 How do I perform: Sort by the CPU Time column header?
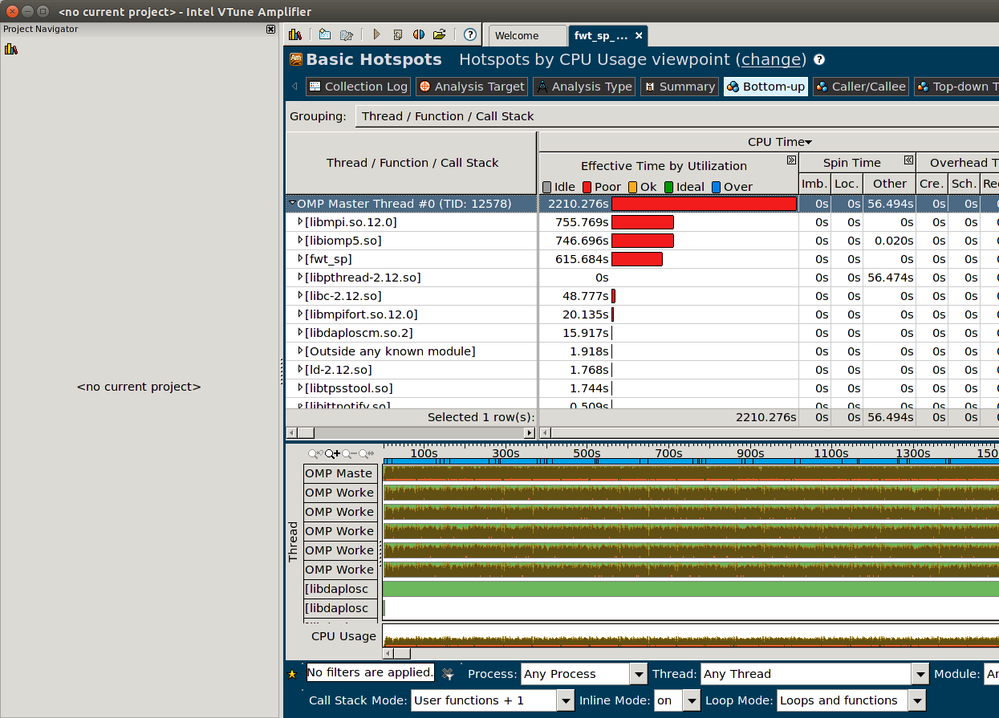point(779,141)
